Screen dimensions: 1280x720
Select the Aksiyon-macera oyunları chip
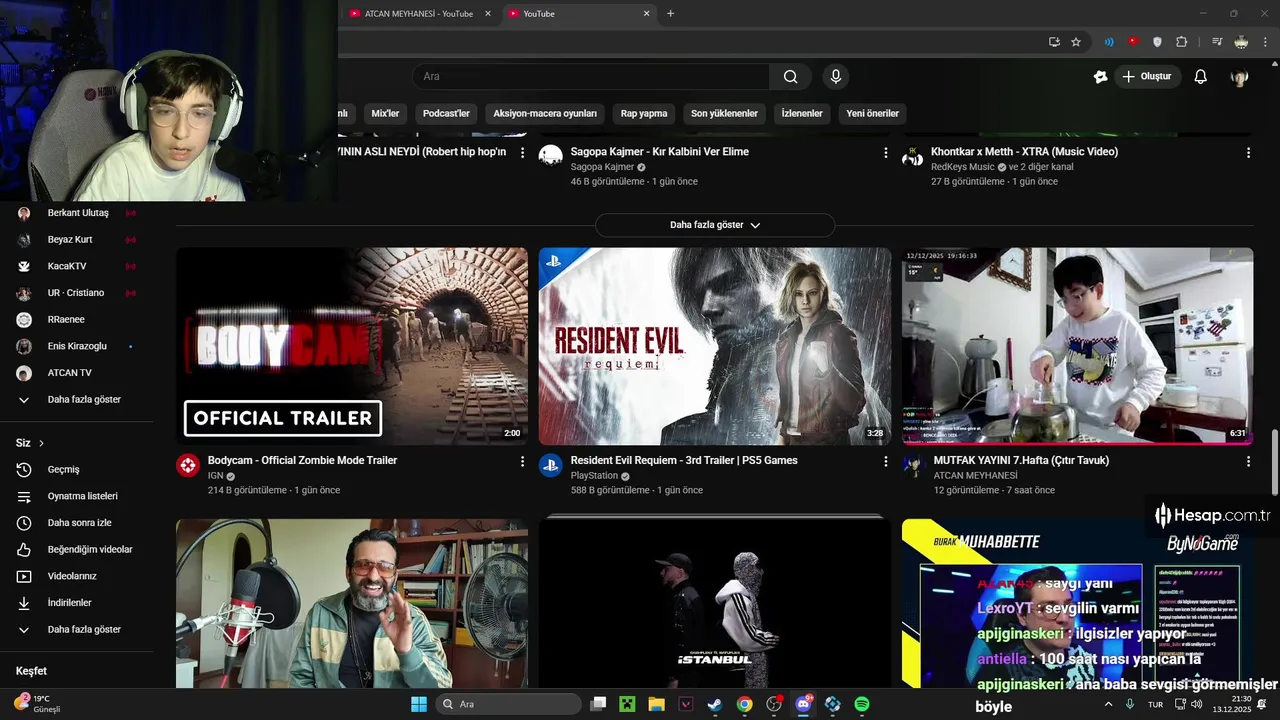pyautogui.click(x=545, y=114)
